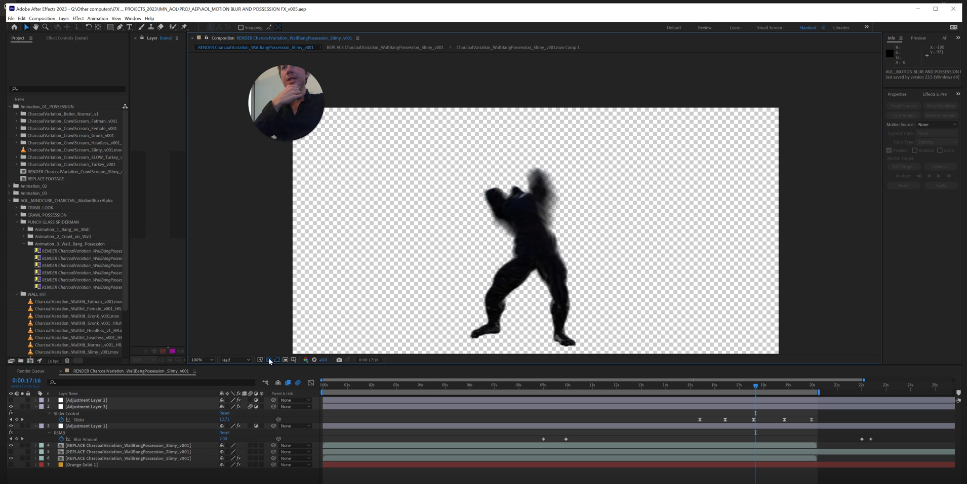Screen dimensions: 967x484
Task: Click the show channel color icon under the viewer
Action: pos(305,359)
